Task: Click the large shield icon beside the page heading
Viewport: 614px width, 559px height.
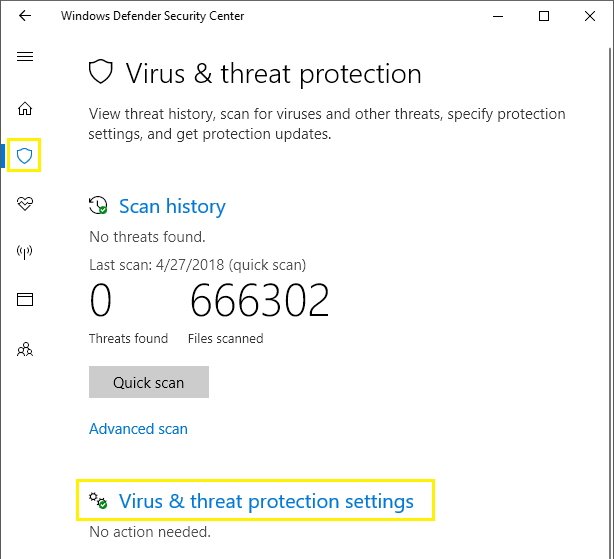Action: [x=101, y=72]
